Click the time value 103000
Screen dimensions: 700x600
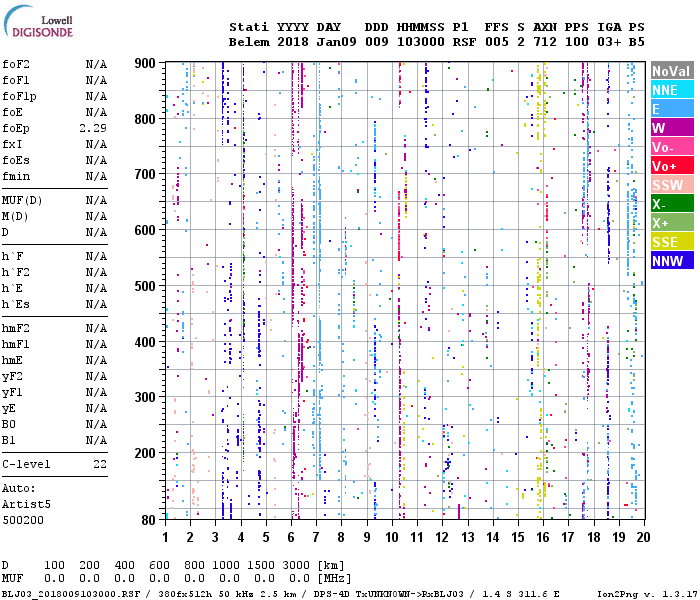pos(421,42)
